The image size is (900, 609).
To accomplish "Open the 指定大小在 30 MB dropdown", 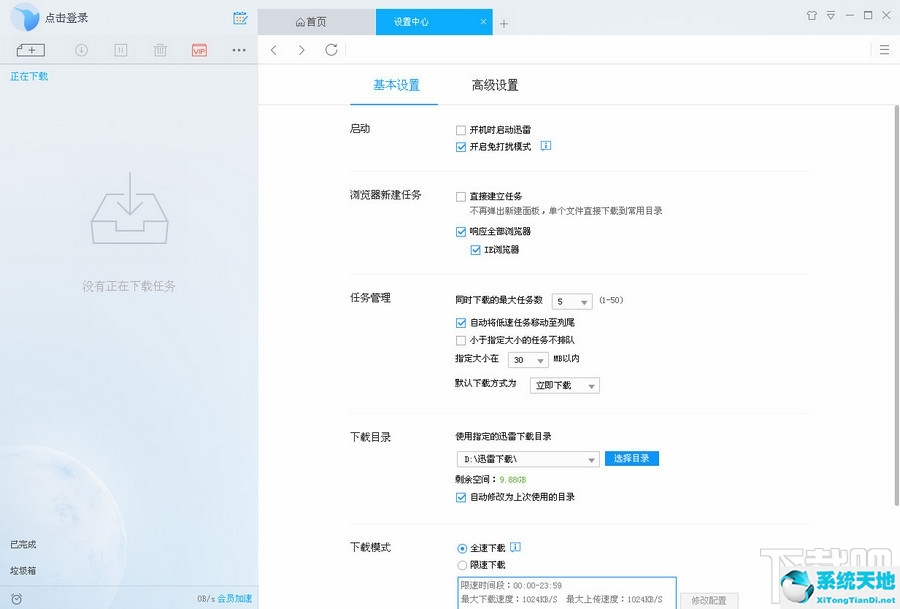I will 528,360.
